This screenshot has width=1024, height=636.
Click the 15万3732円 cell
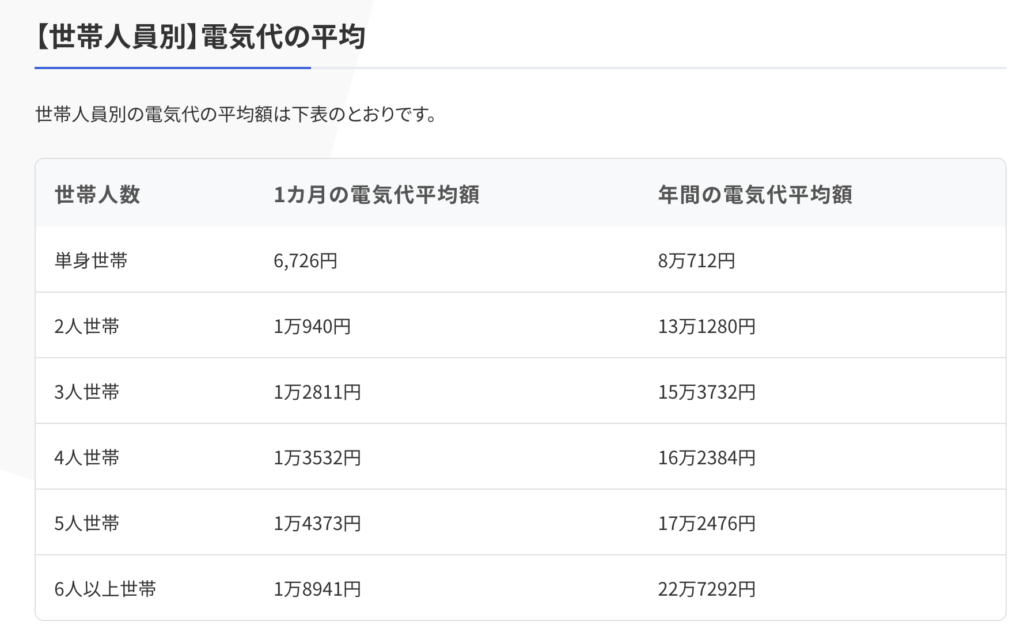tap(706, 392)
